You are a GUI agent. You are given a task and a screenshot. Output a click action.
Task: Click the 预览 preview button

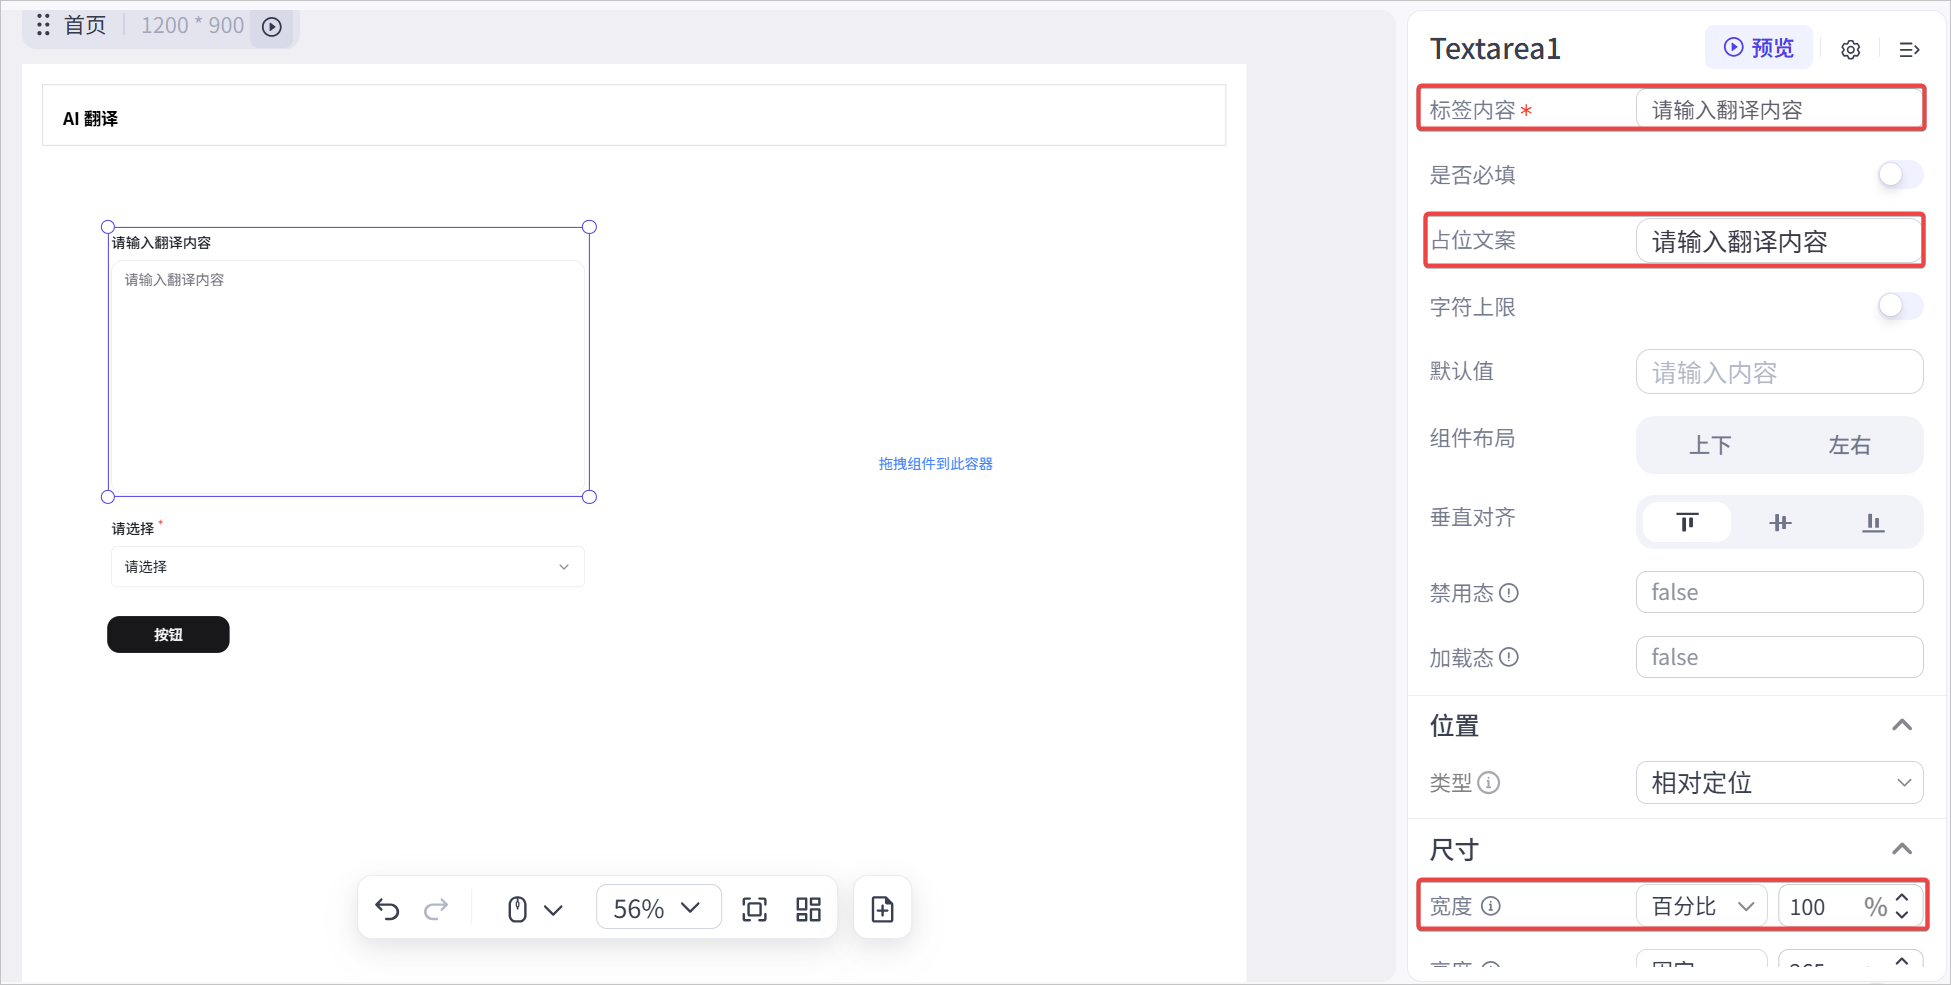(1759, 48)
